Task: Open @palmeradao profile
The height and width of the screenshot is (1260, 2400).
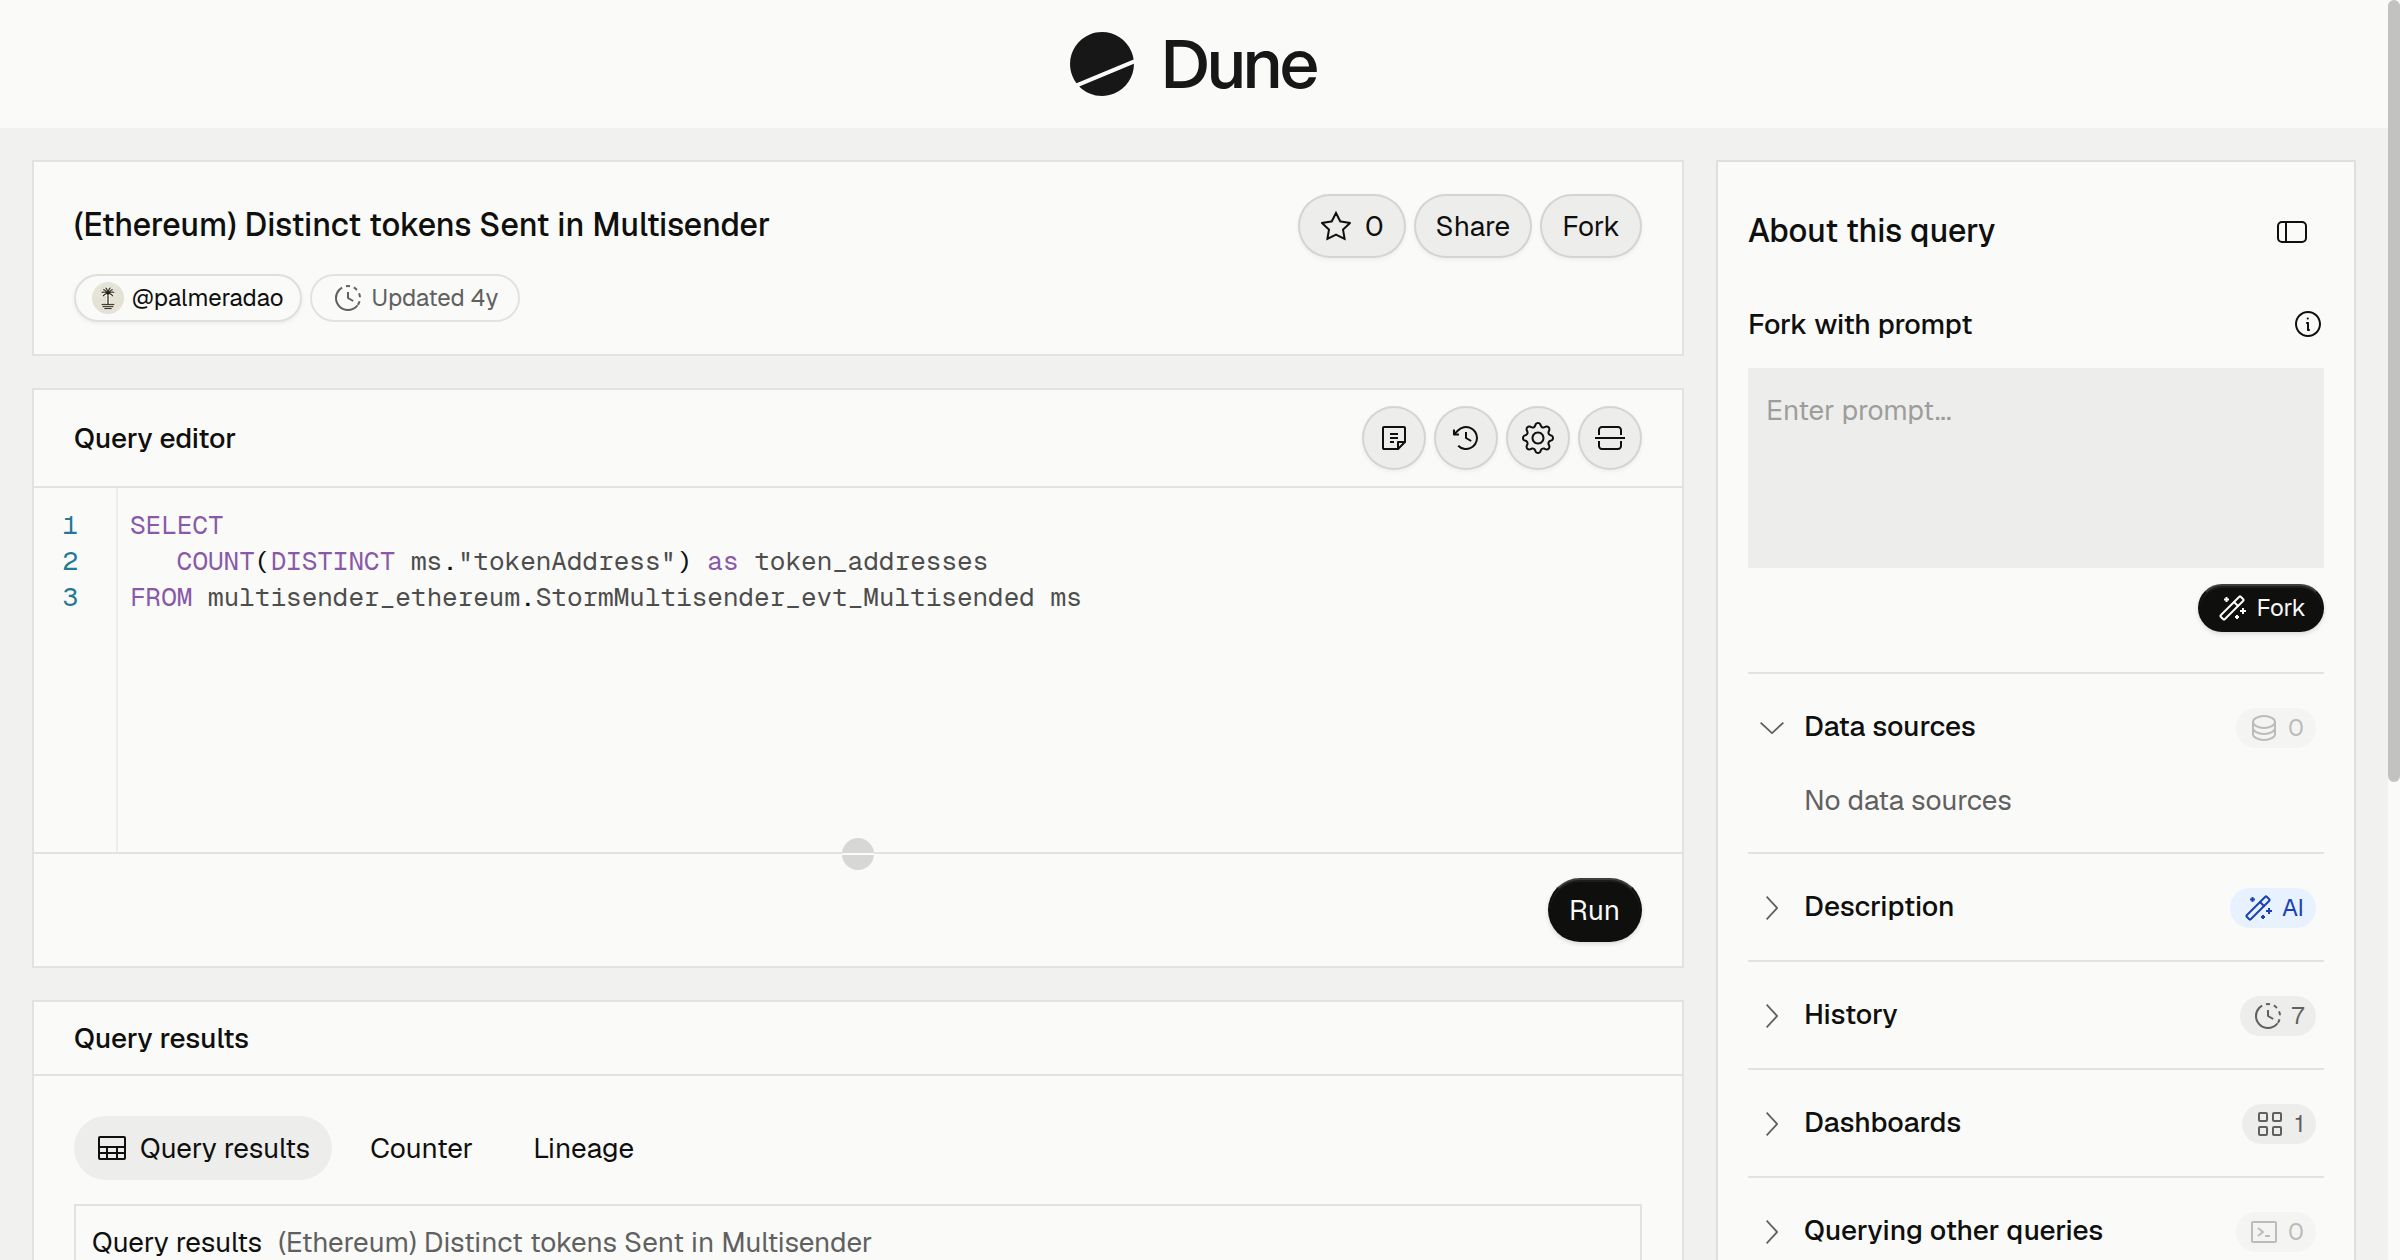Action: [188, 298]
